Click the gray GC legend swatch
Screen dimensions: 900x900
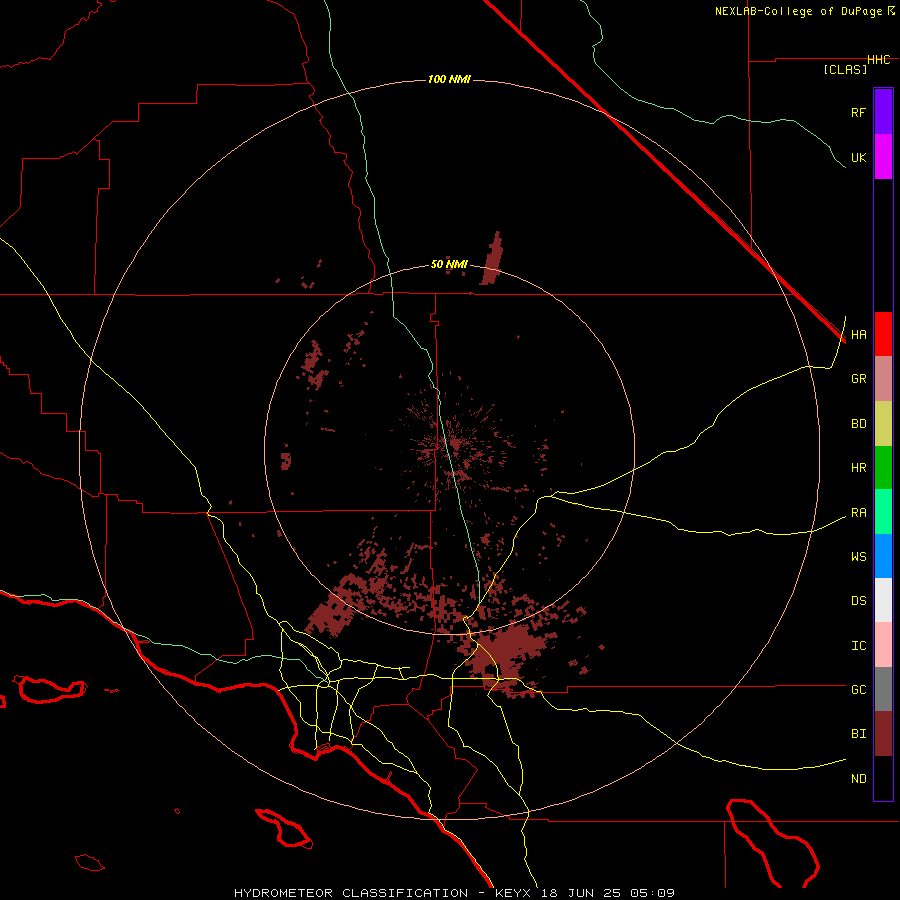tap(883, 689)
